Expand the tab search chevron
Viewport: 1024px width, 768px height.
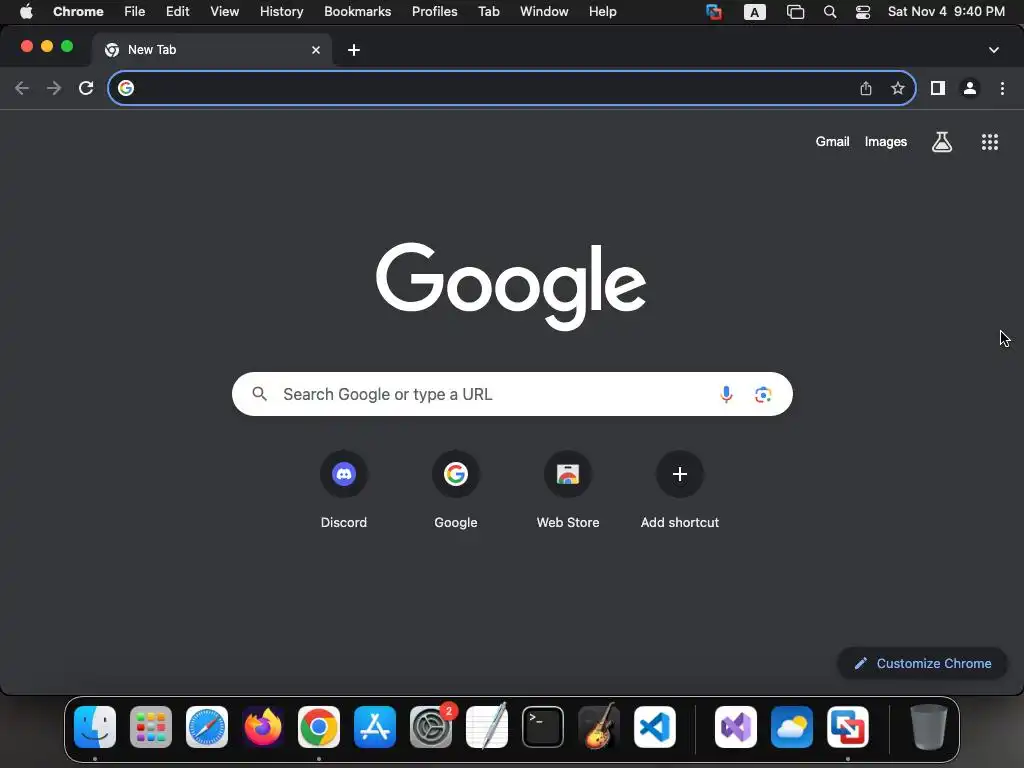(x=994, y=50)
